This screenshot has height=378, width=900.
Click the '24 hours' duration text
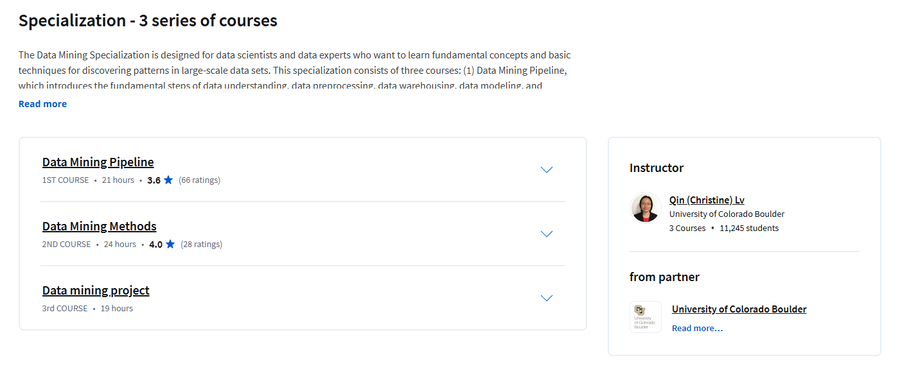click(120, 244)
